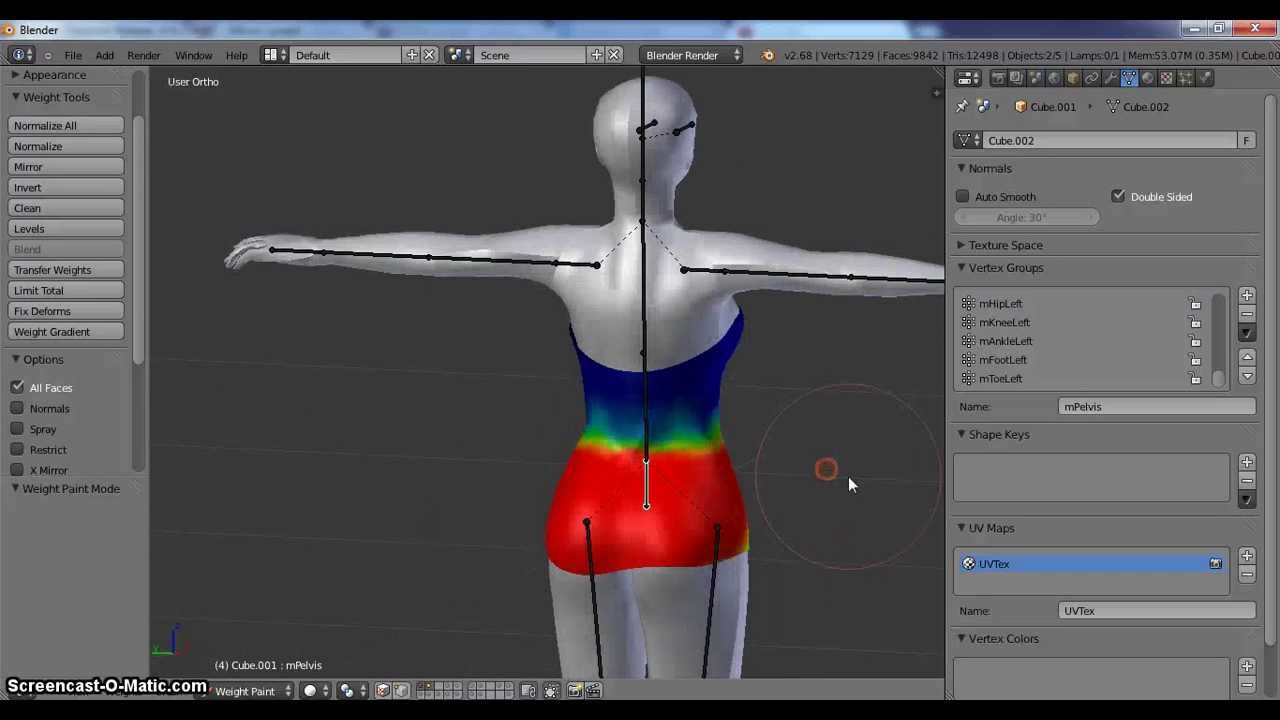The height and width of the screenshot is (720, 1280).
Task: Enable face selection masking for painting
Action: (382, 690)
